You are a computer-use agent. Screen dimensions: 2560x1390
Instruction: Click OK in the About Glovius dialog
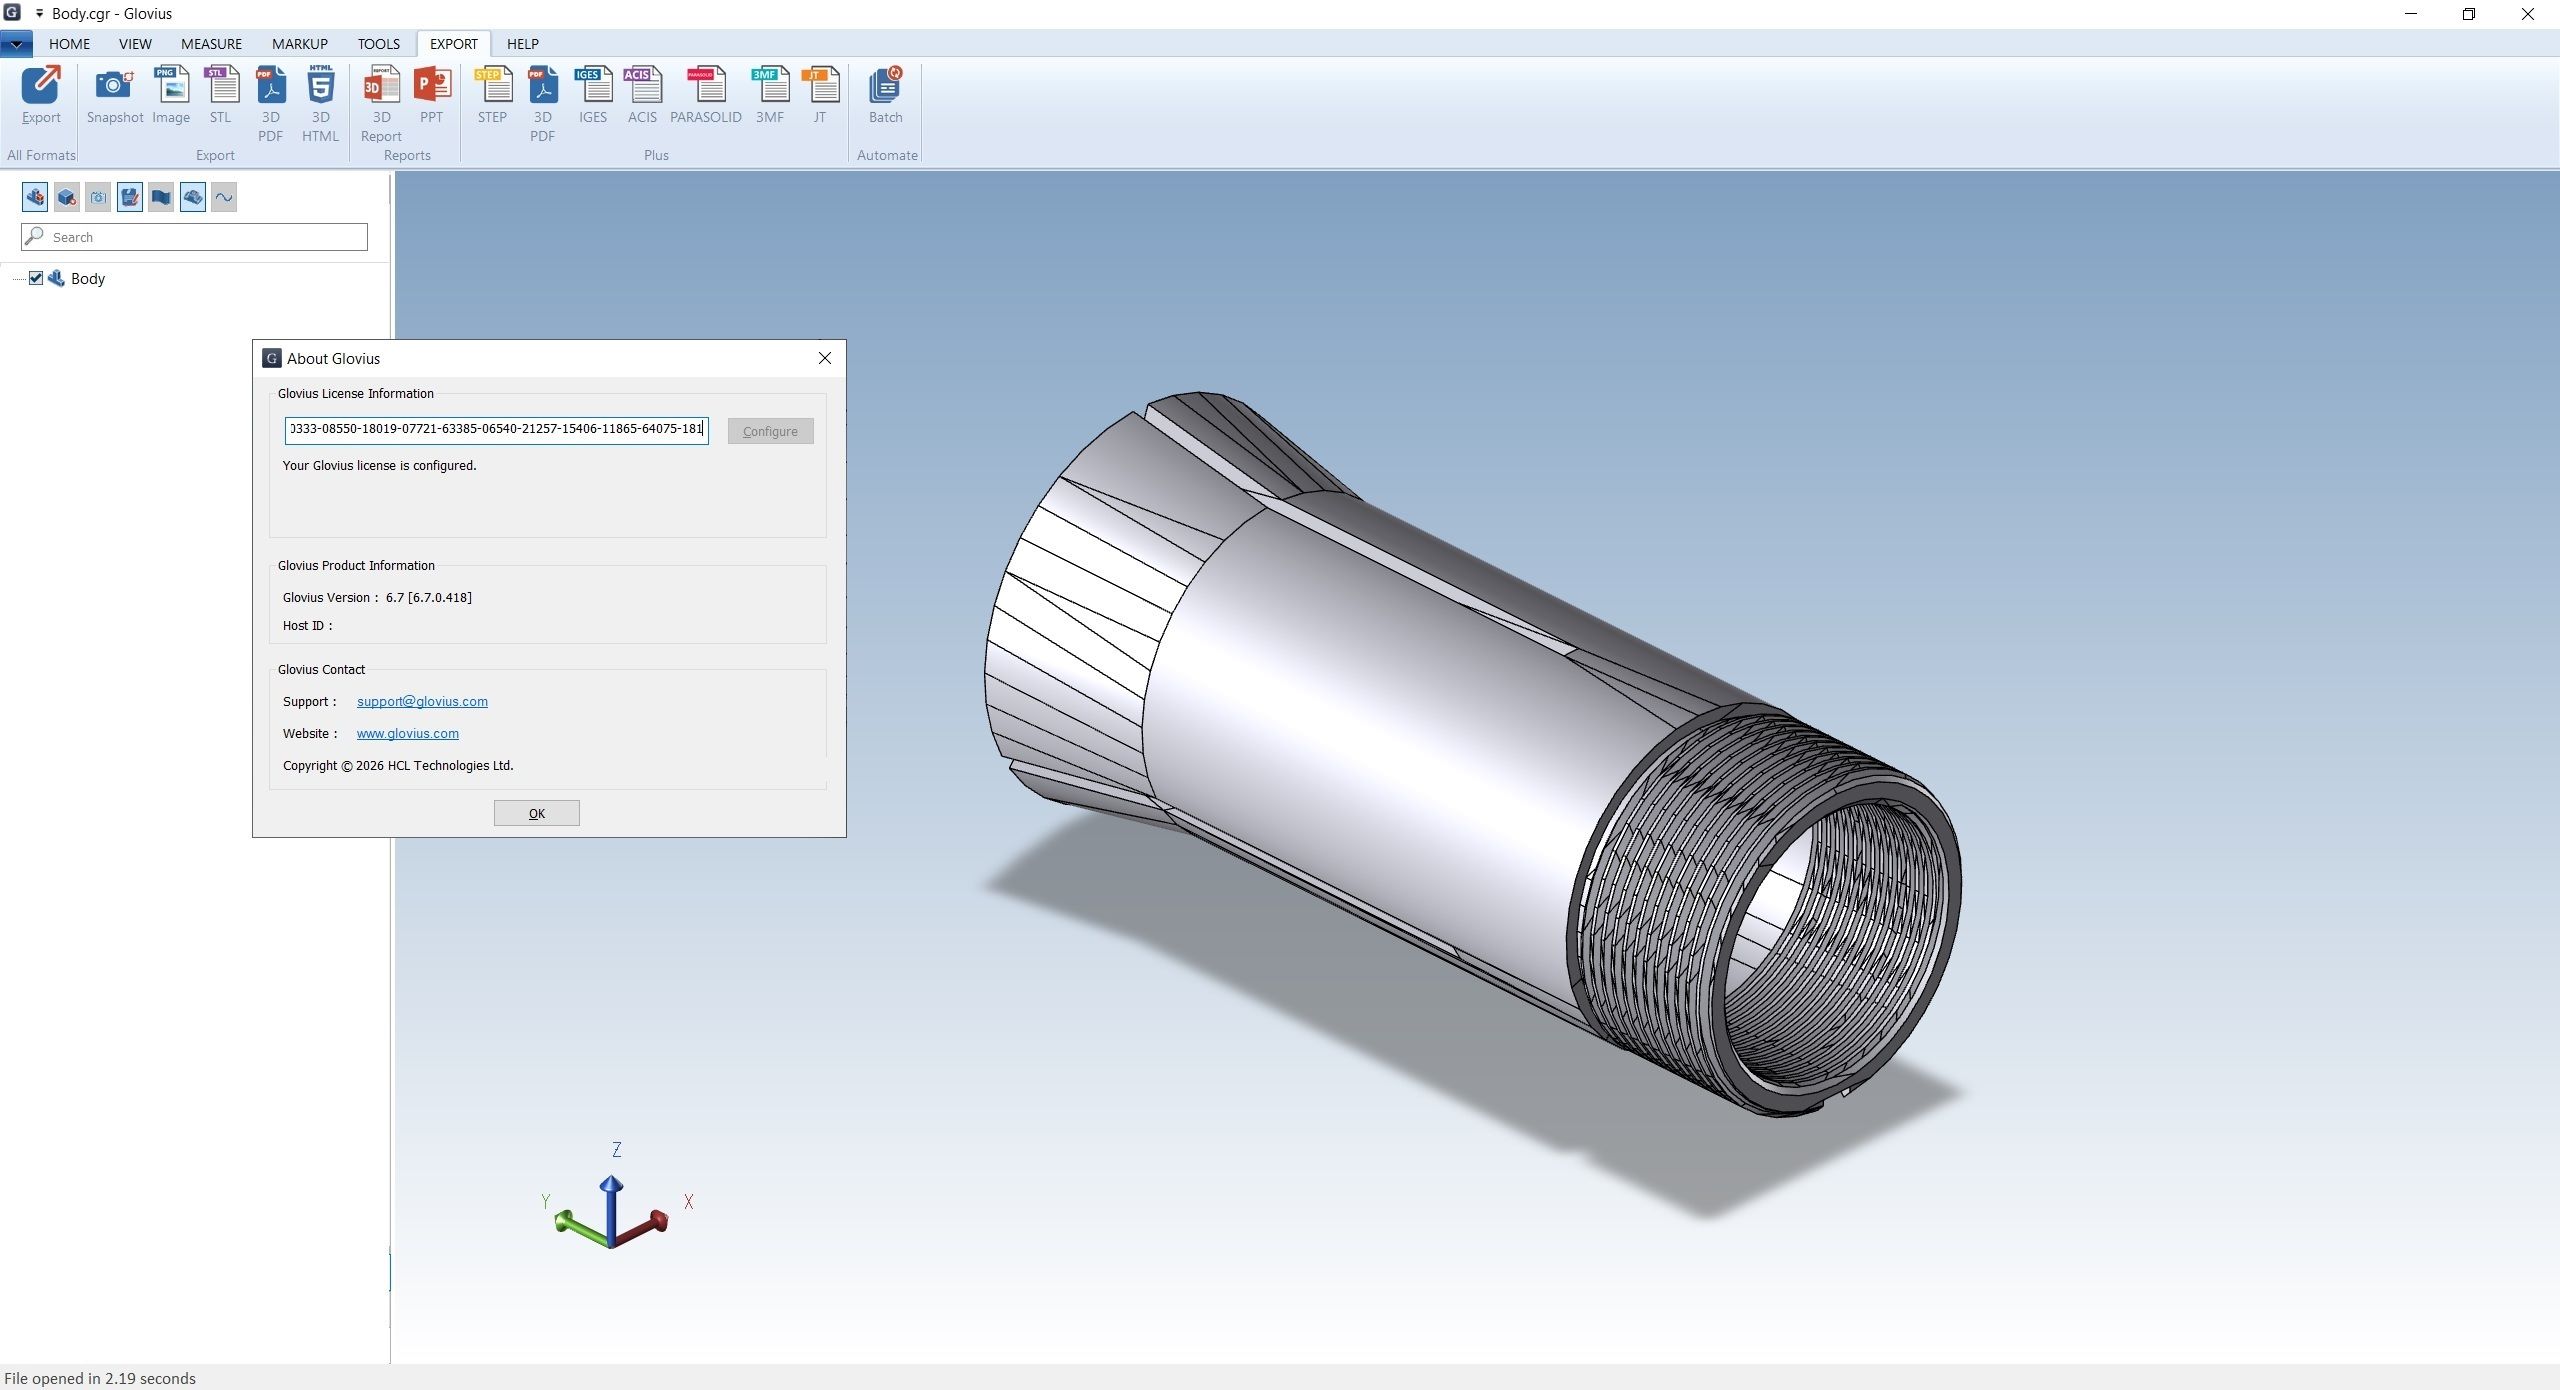tap(537, 813)
